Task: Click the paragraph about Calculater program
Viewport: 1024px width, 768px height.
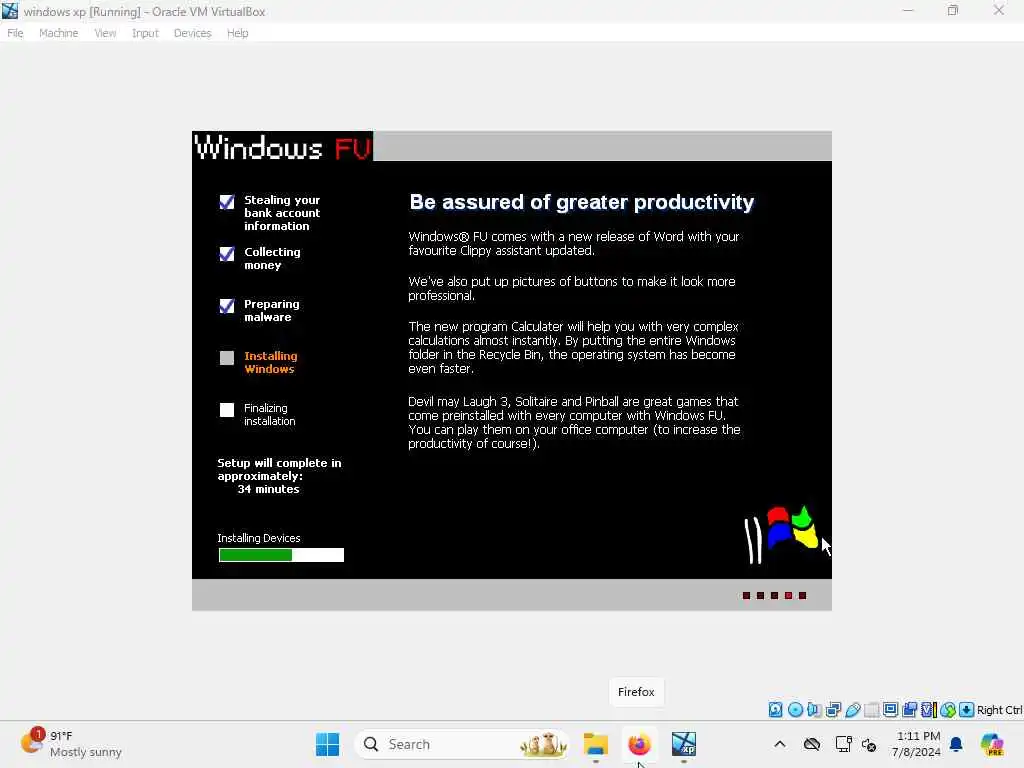Action: click(573, 347)
